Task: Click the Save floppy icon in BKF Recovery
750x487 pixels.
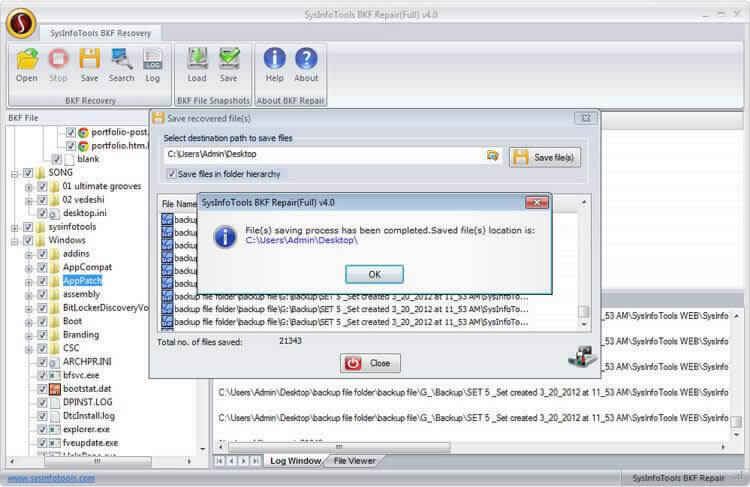Action: (89, 59)
